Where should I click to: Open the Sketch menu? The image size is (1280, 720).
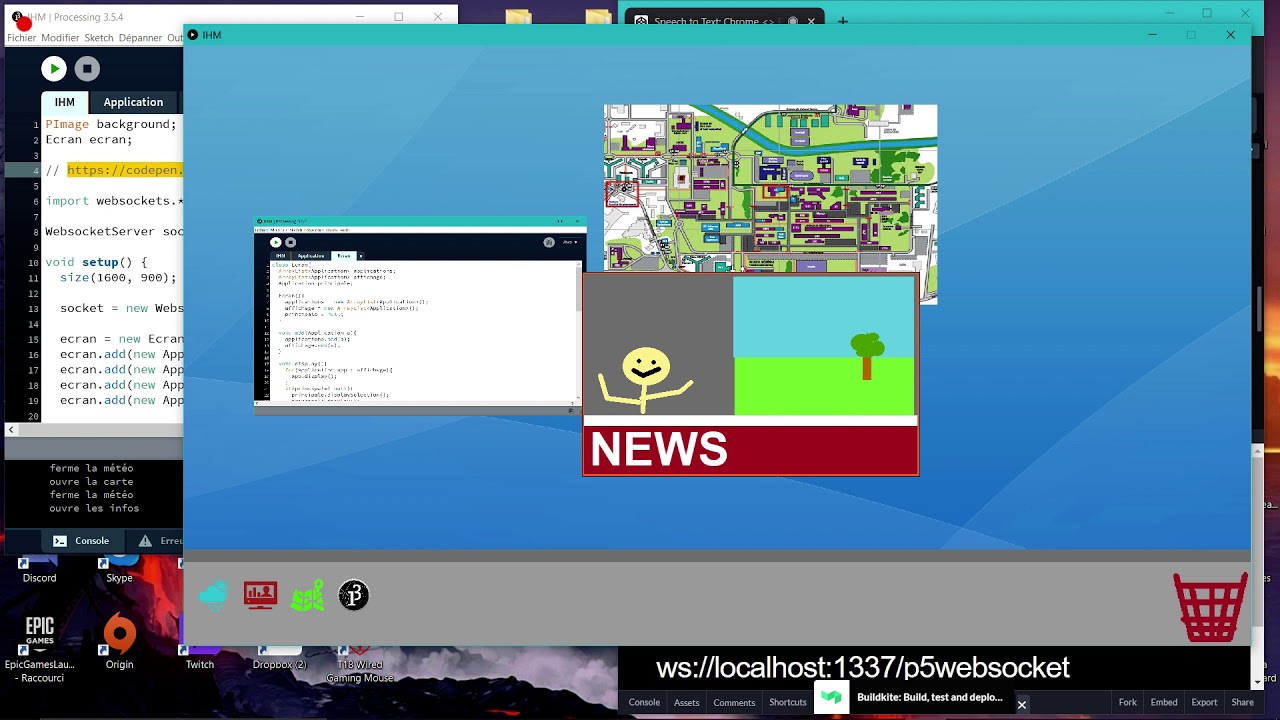point(99,38)
